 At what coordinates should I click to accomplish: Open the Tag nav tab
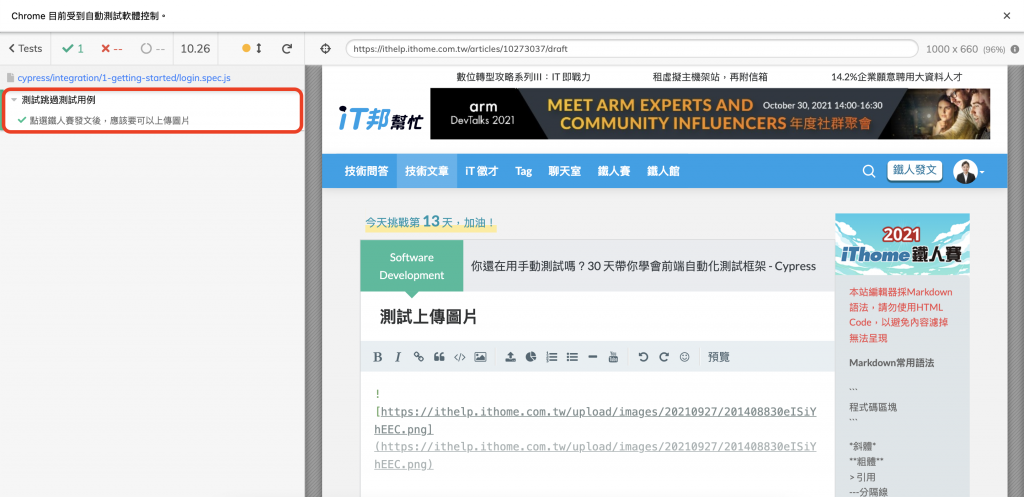pyautogui.click(x=523, y=171)
